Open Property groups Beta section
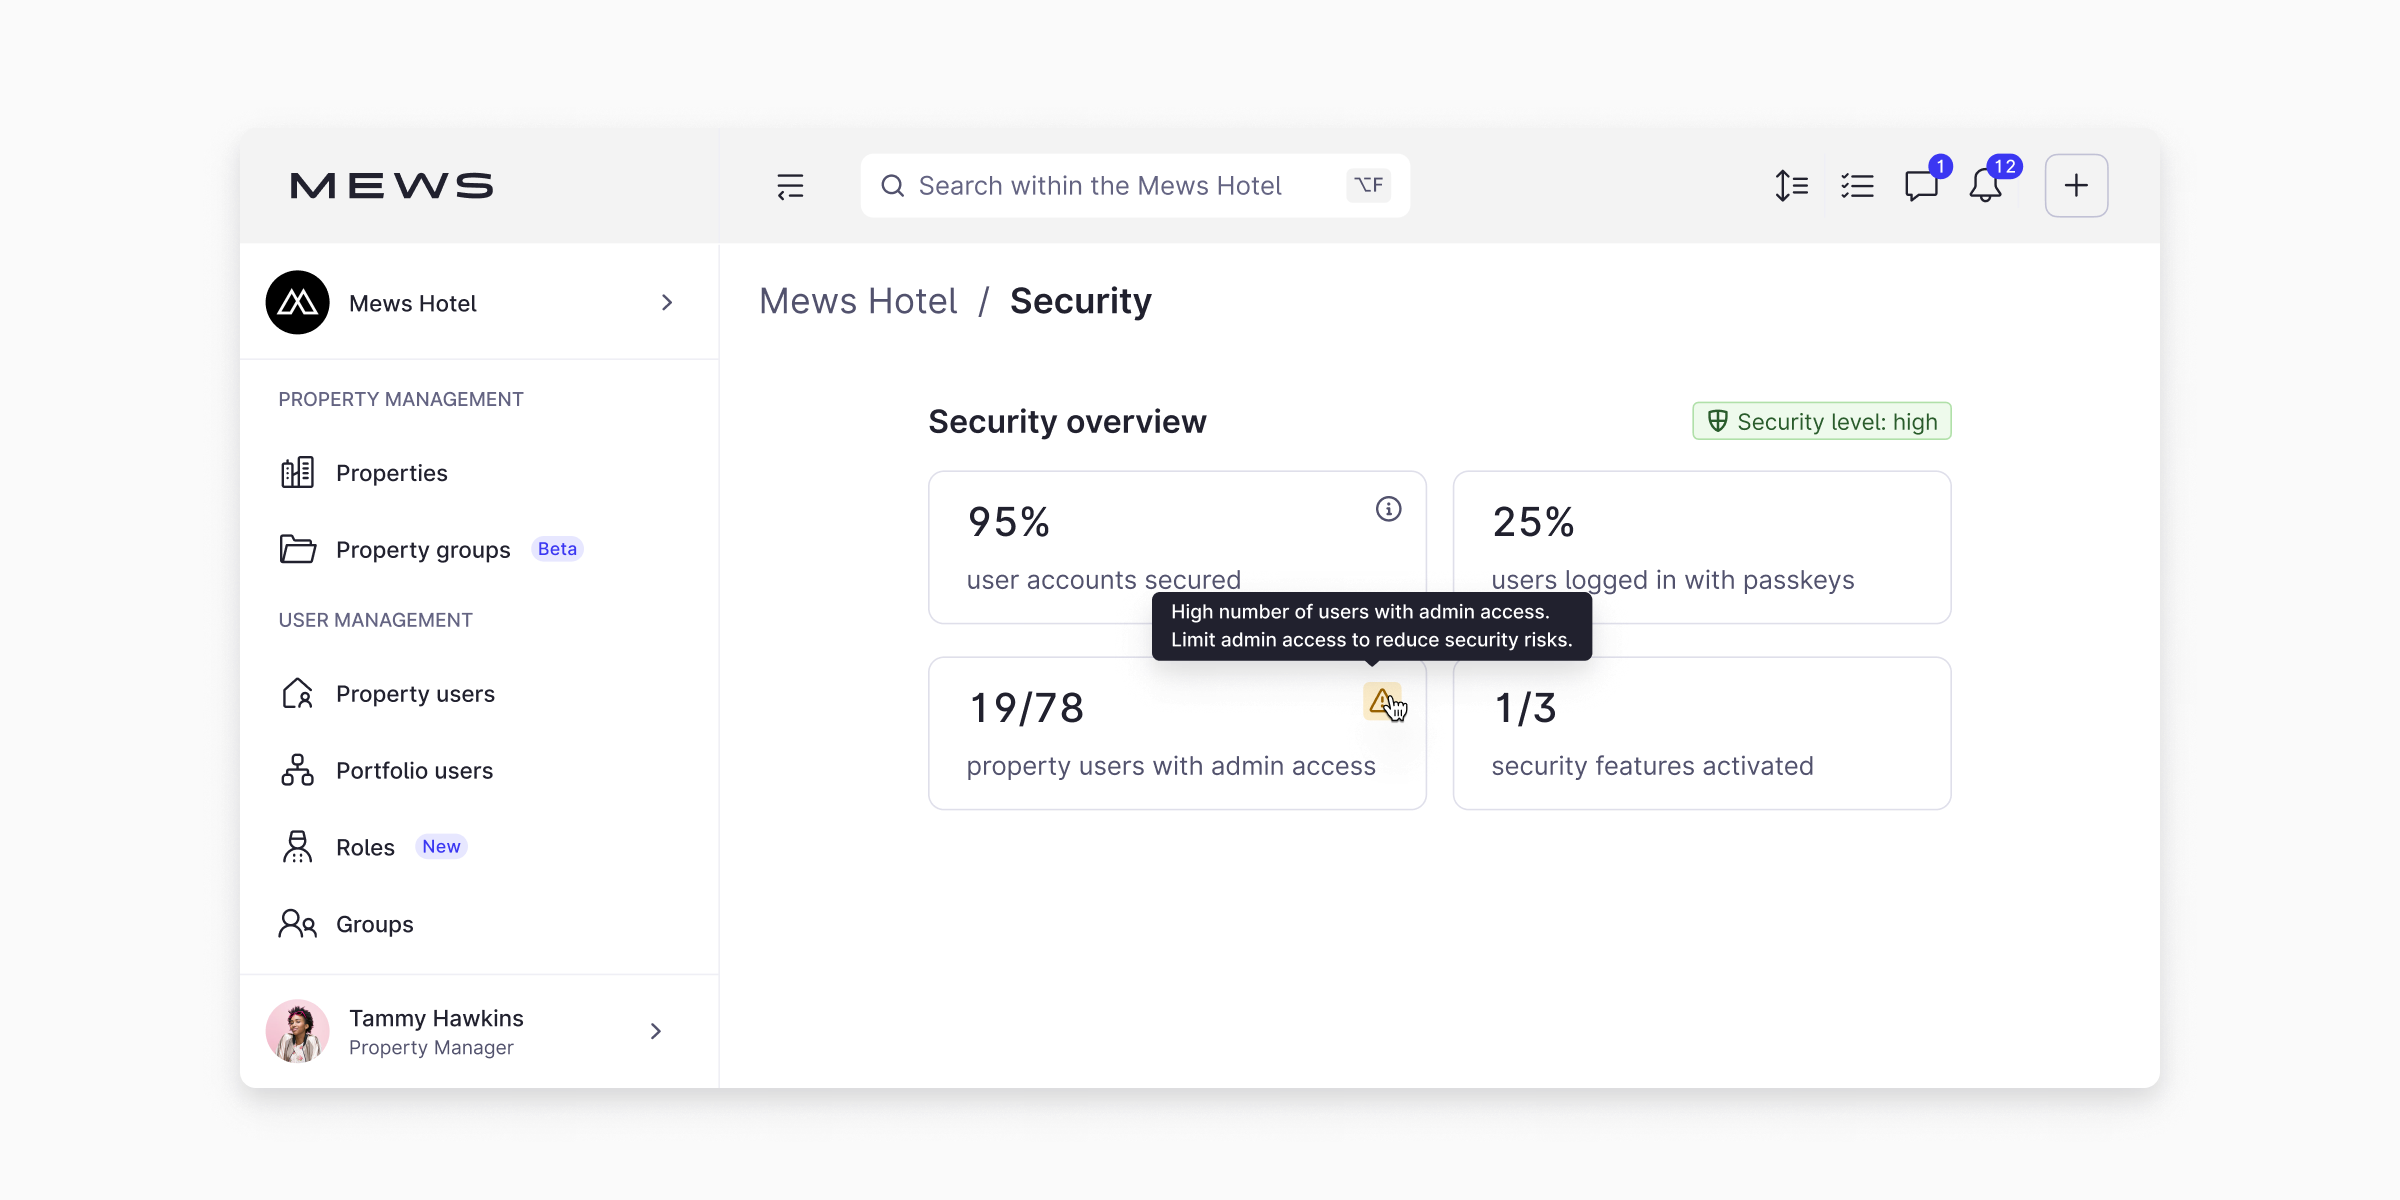The height and width of the screenshot is (1200, 2400). coord(423,550)
